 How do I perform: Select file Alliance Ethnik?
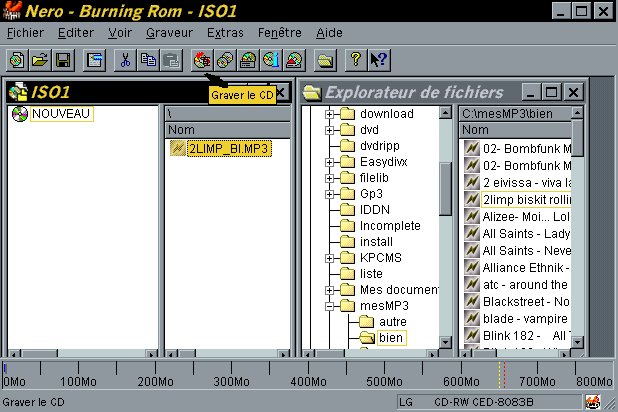point(526,268)
